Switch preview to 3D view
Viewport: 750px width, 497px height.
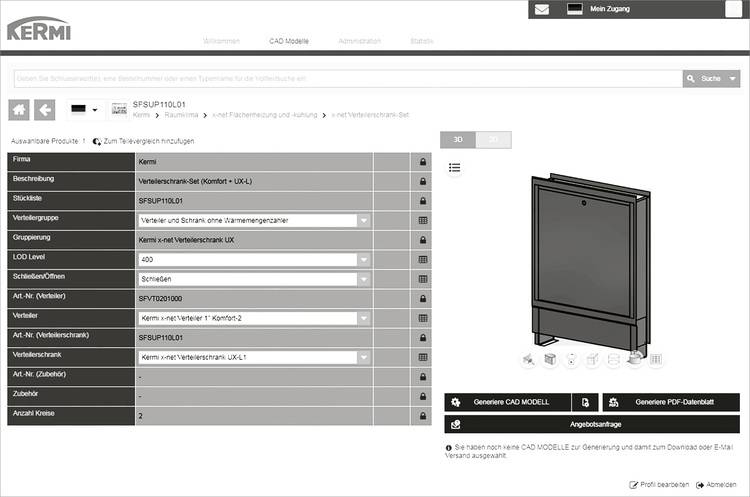pyautogui.click(x=457, y=140)
